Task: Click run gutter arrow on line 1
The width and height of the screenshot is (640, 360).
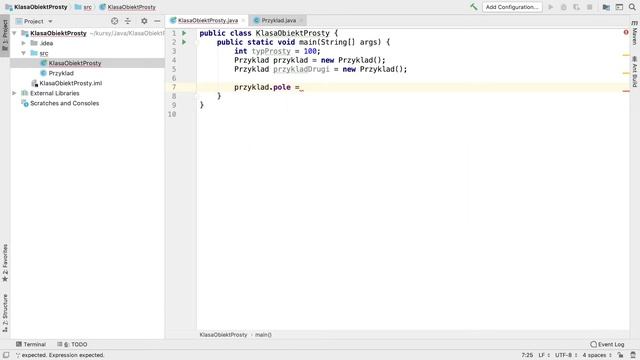Action: (x=184, y=33)
